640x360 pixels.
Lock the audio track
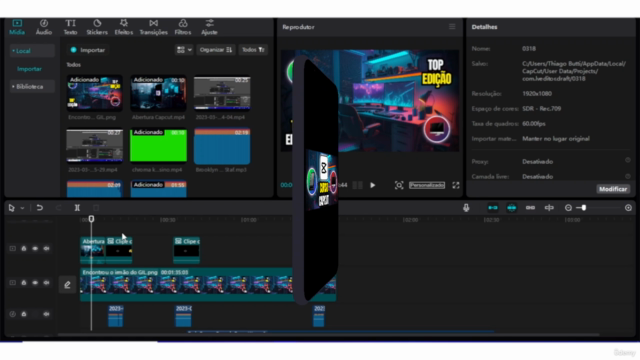[x=24, y=314]
